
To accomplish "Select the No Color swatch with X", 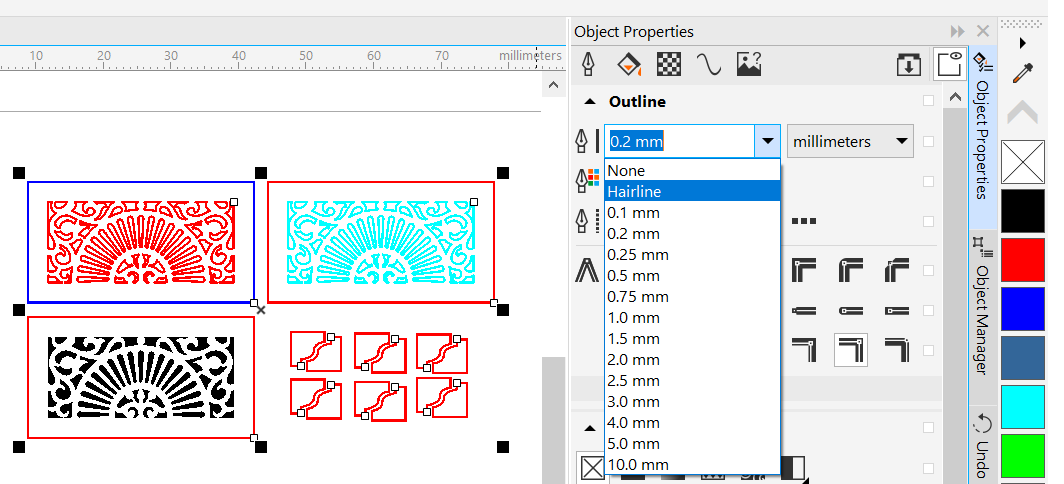I will [1022, 161].
